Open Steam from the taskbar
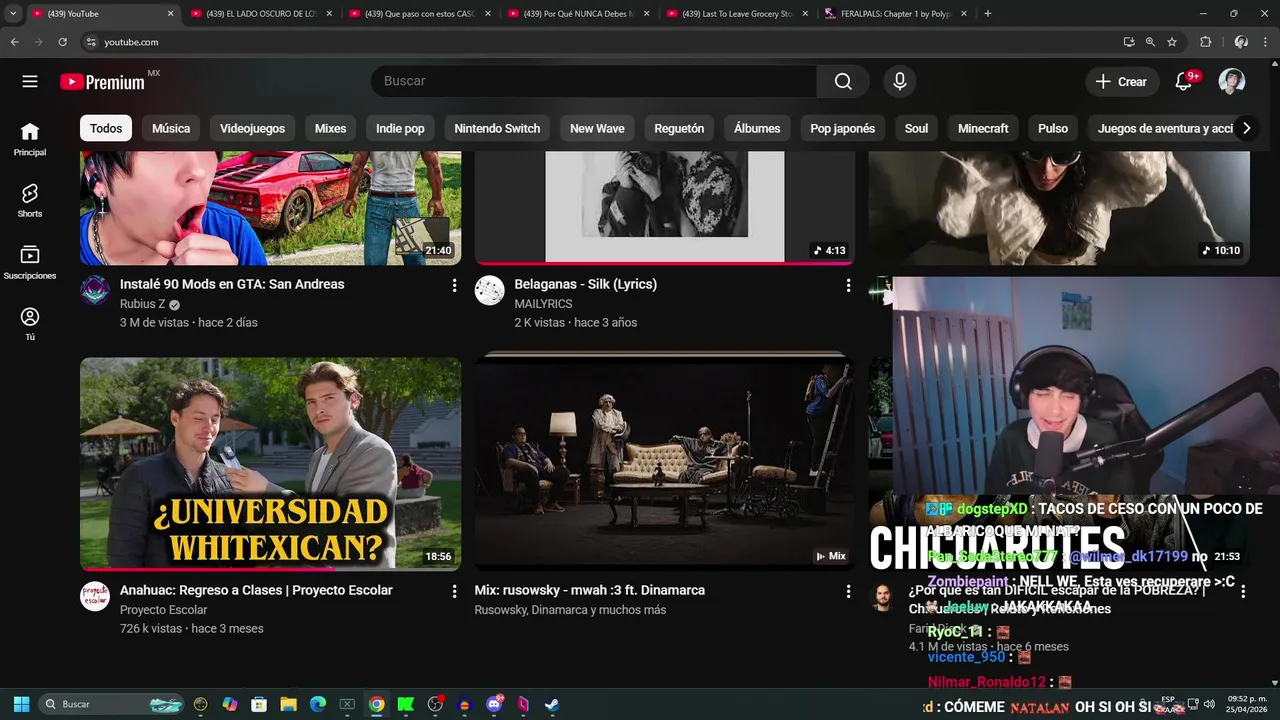This screenshot has width=1280, height=720. (x=552, y=704)
